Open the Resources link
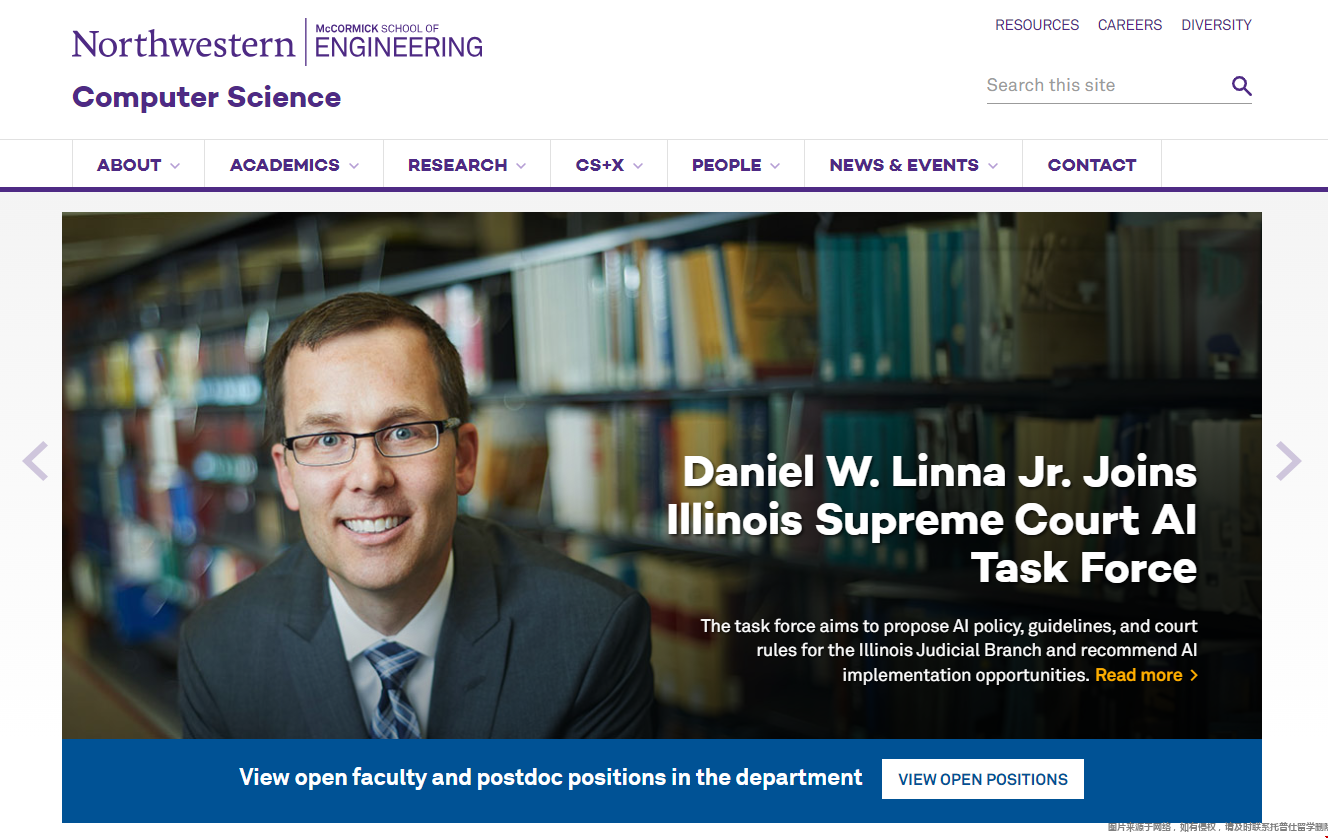Screen dimensions: 1328x838 click(1037, 25)
